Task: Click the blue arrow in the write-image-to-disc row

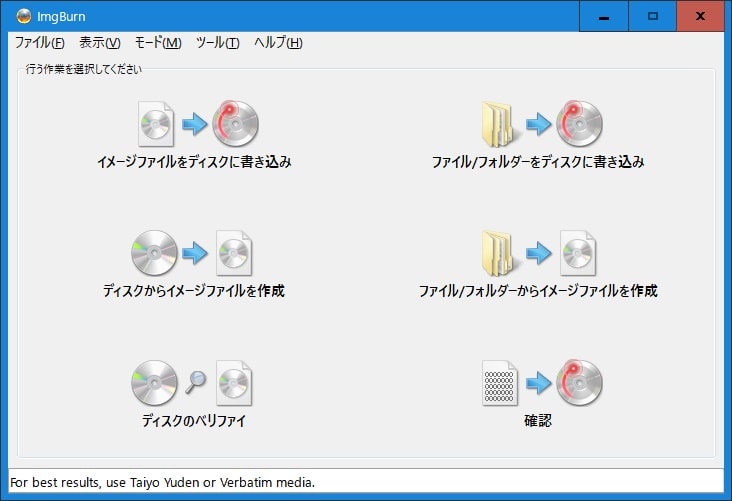Action: [x=194, y=124]
